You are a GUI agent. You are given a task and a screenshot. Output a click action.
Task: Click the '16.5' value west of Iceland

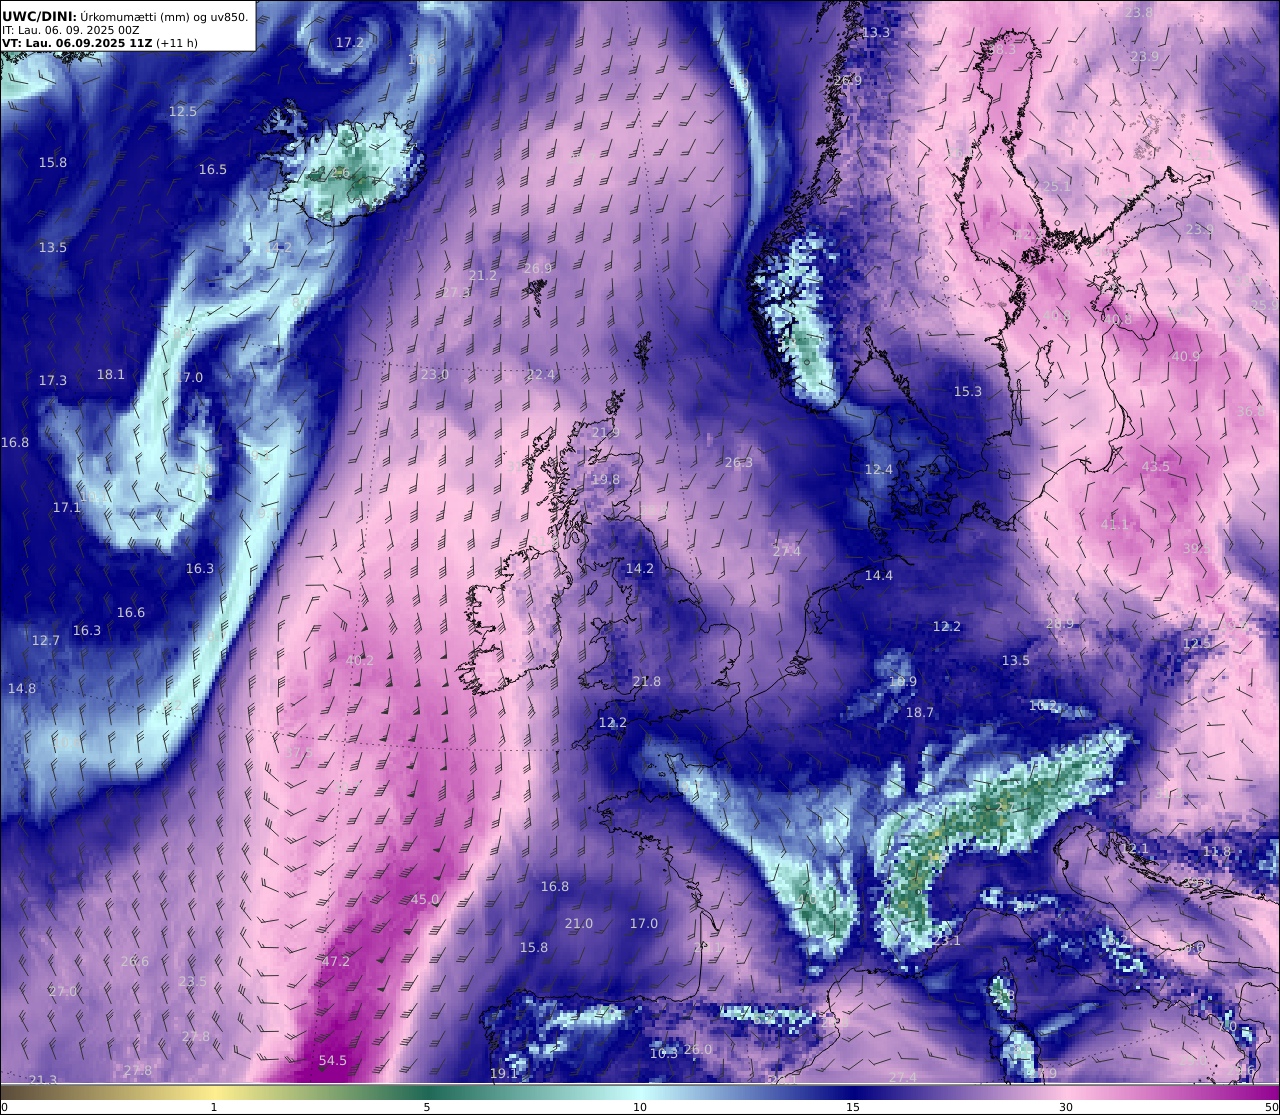click(x=213, y=170)
